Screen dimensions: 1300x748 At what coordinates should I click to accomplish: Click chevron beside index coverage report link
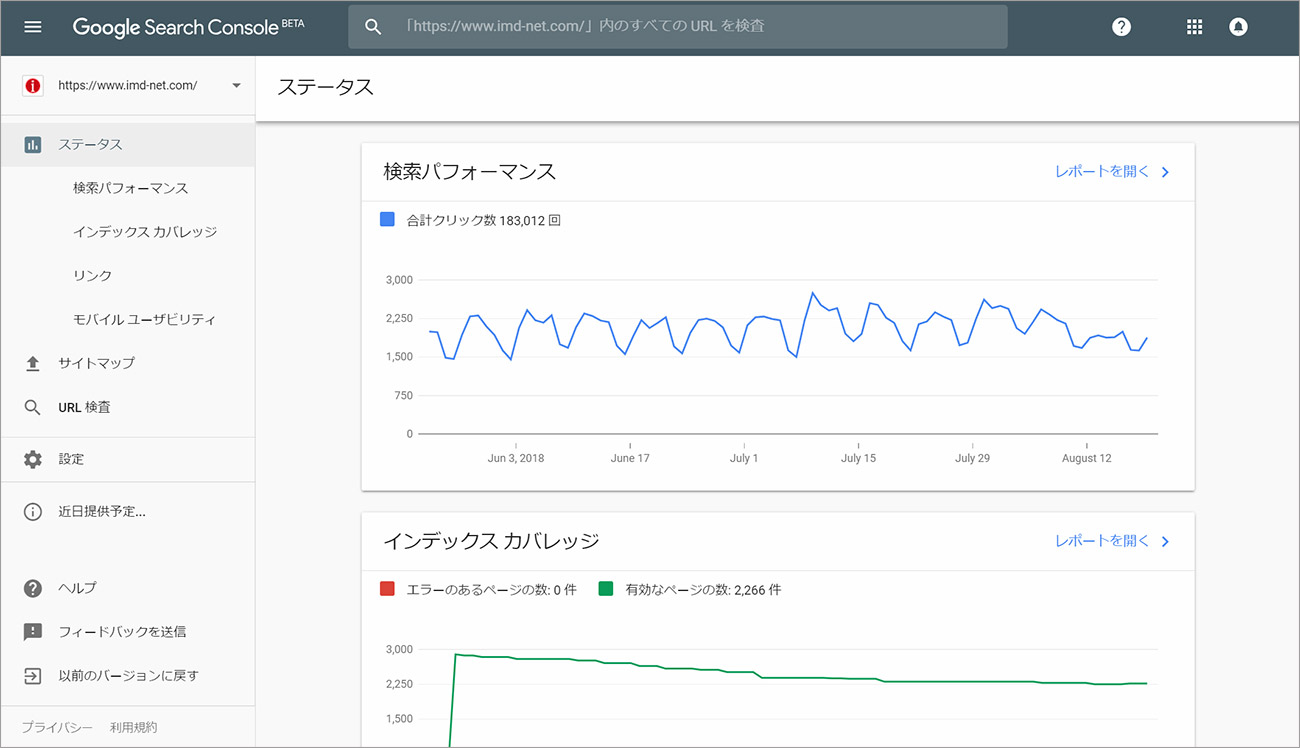pos(1165,541)
